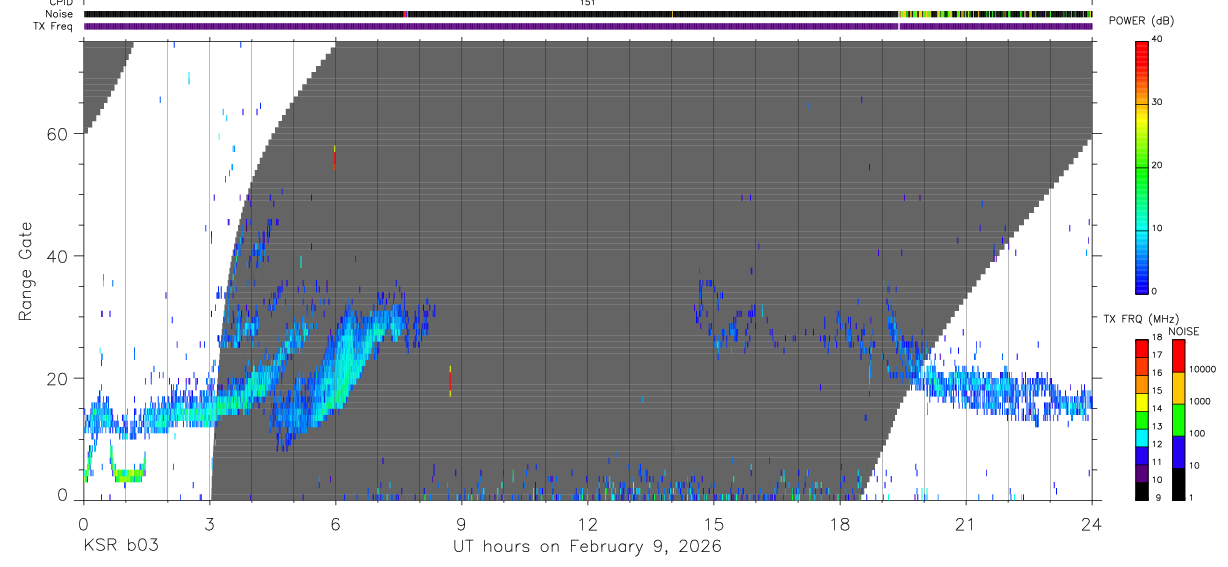Click the 24 tick on UT hours axis
This screenshot has width=1228, height=567.
click(x=1092, y=524)
